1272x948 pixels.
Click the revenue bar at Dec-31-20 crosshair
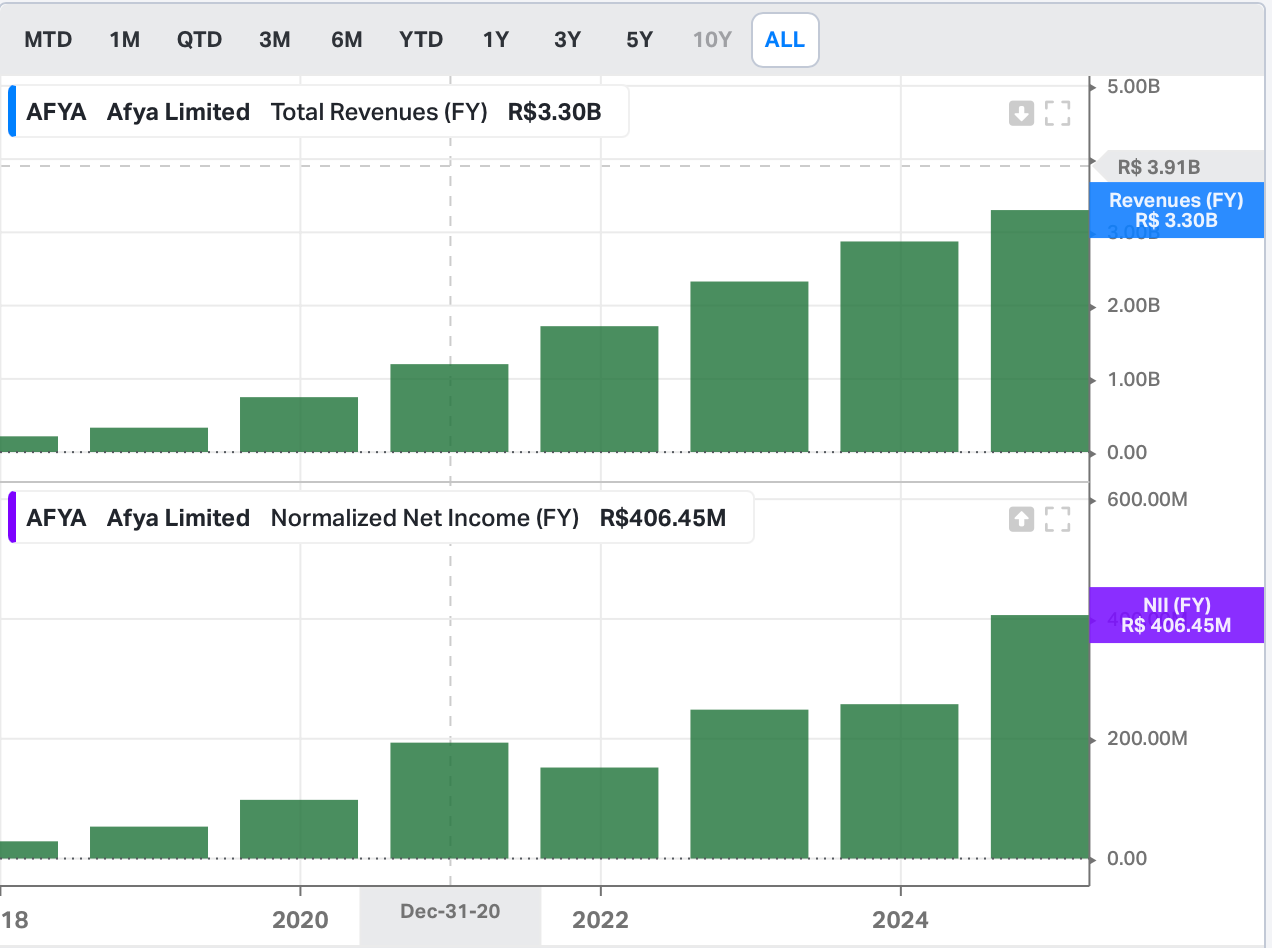[x=449, y=408]
